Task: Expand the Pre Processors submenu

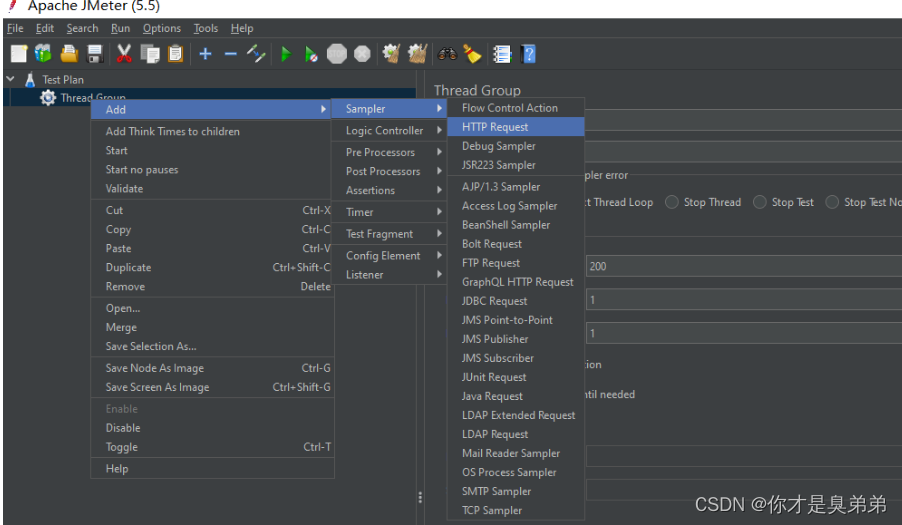Action: pyautogui.click(x=389, y=152)
